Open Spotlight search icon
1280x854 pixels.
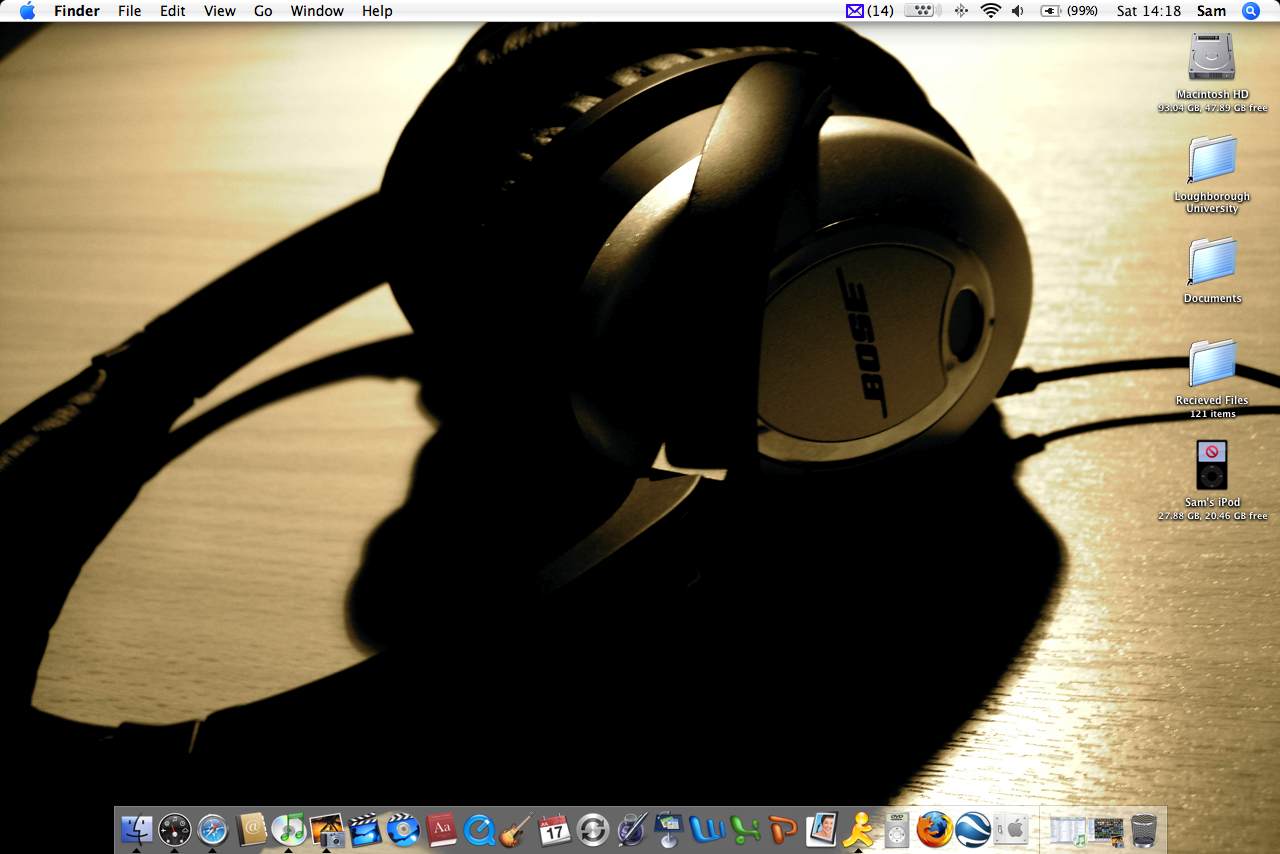(x=1251, y=11)
